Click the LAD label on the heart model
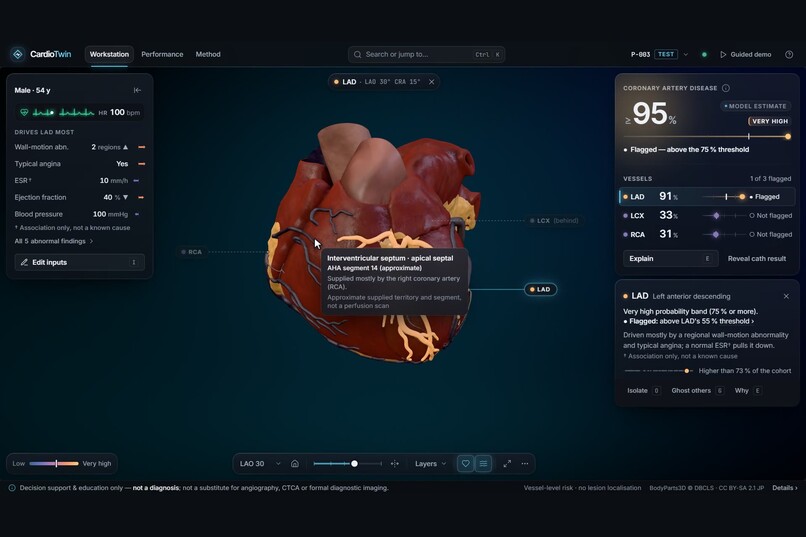The width and height of the screenshot is (806, 537). (x=540, y=289)
